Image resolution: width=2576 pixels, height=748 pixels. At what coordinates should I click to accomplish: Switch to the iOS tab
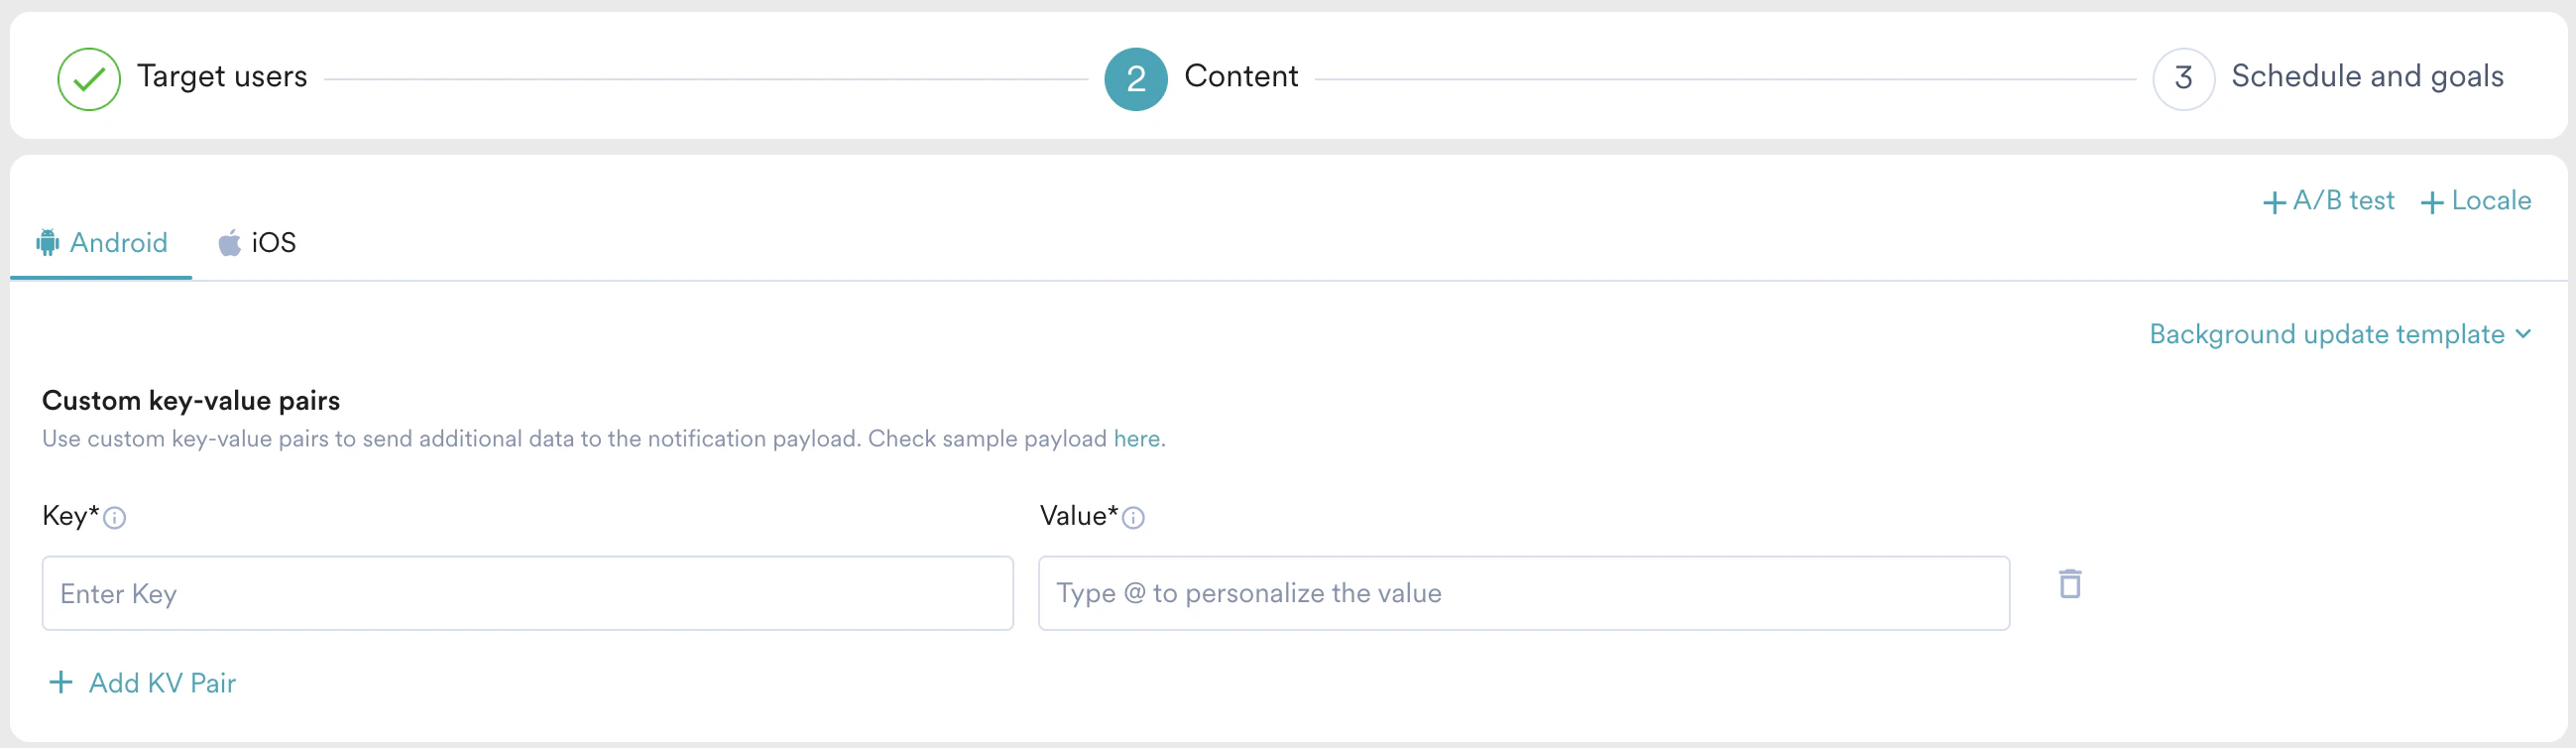click(x=273, y=243)
